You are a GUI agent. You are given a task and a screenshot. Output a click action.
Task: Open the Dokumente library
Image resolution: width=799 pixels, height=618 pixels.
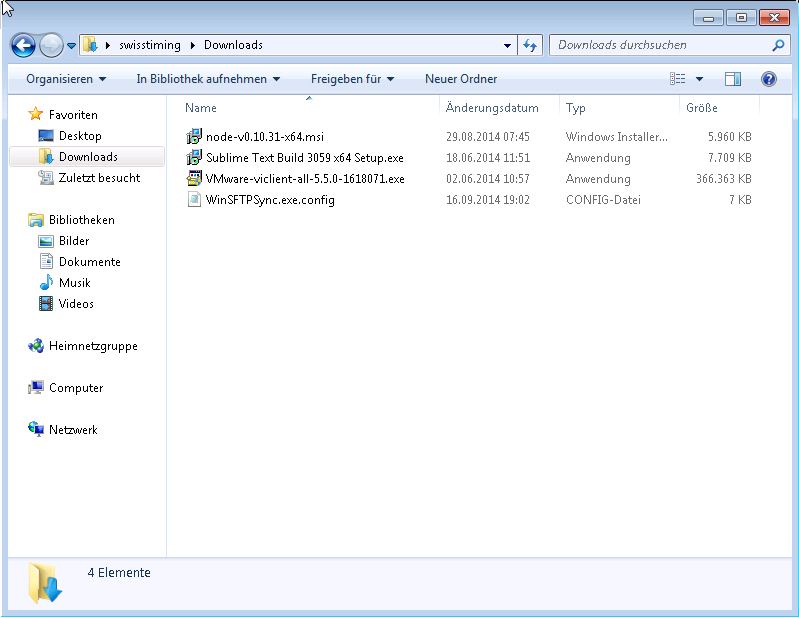pos(90,262)
